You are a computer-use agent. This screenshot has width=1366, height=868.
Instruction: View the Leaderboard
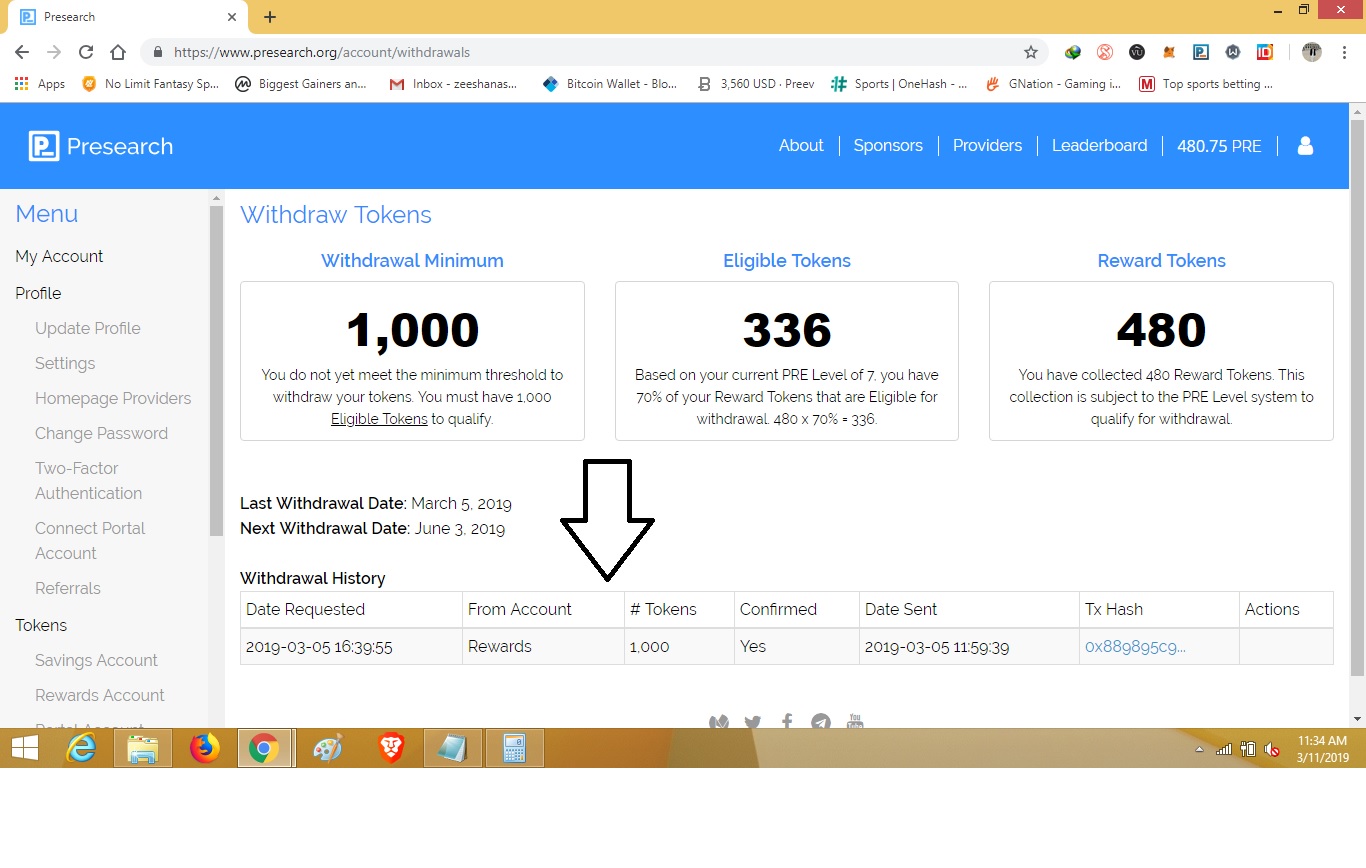coord(1099,146)
